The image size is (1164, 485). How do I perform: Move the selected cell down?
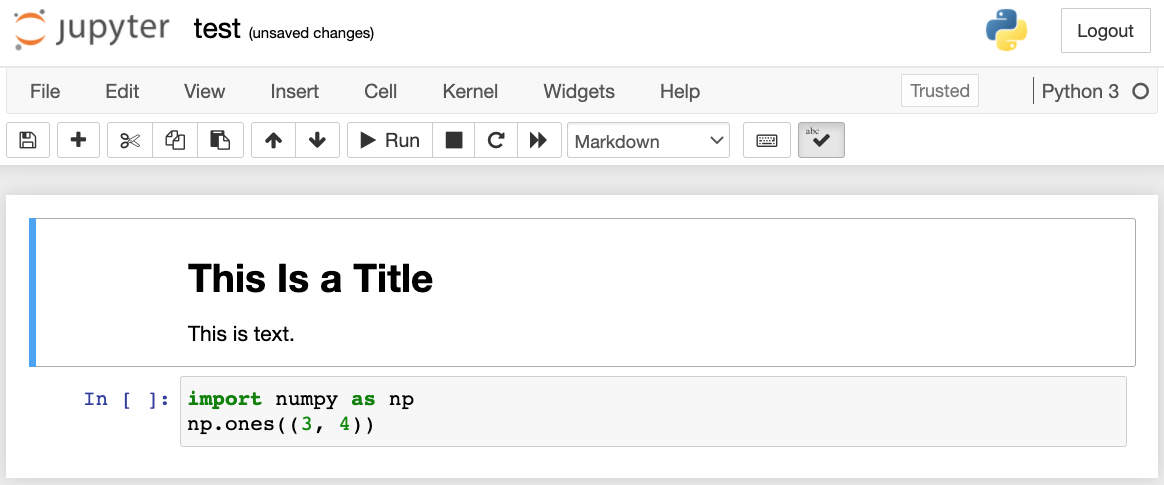coord(318,141)
